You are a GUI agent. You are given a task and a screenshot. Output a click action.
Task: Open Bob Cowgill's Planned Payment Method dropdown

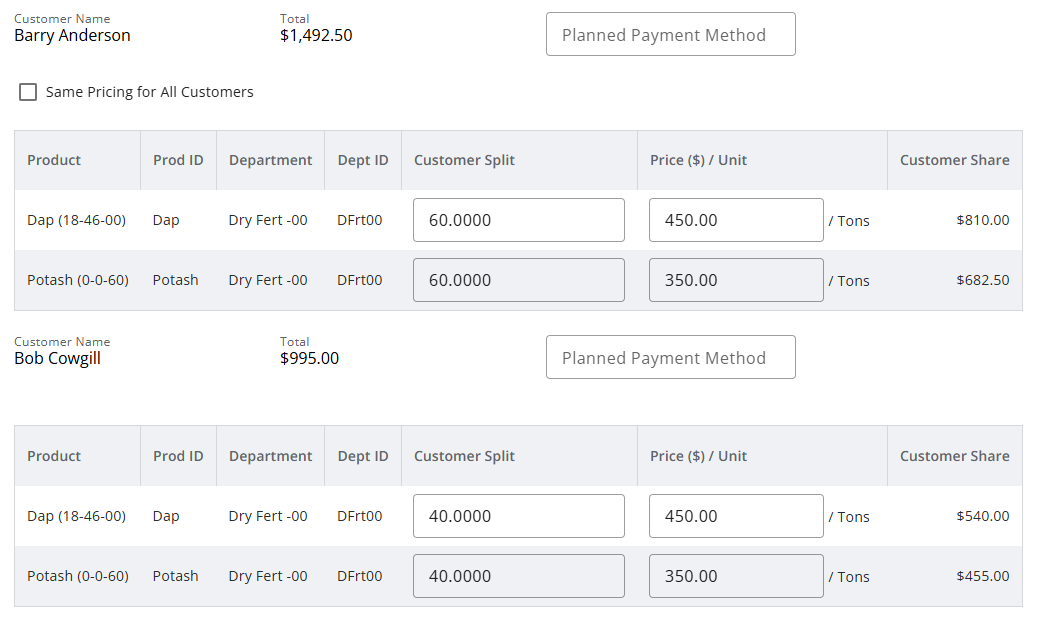pyautogui.click(x=670, y=358)
